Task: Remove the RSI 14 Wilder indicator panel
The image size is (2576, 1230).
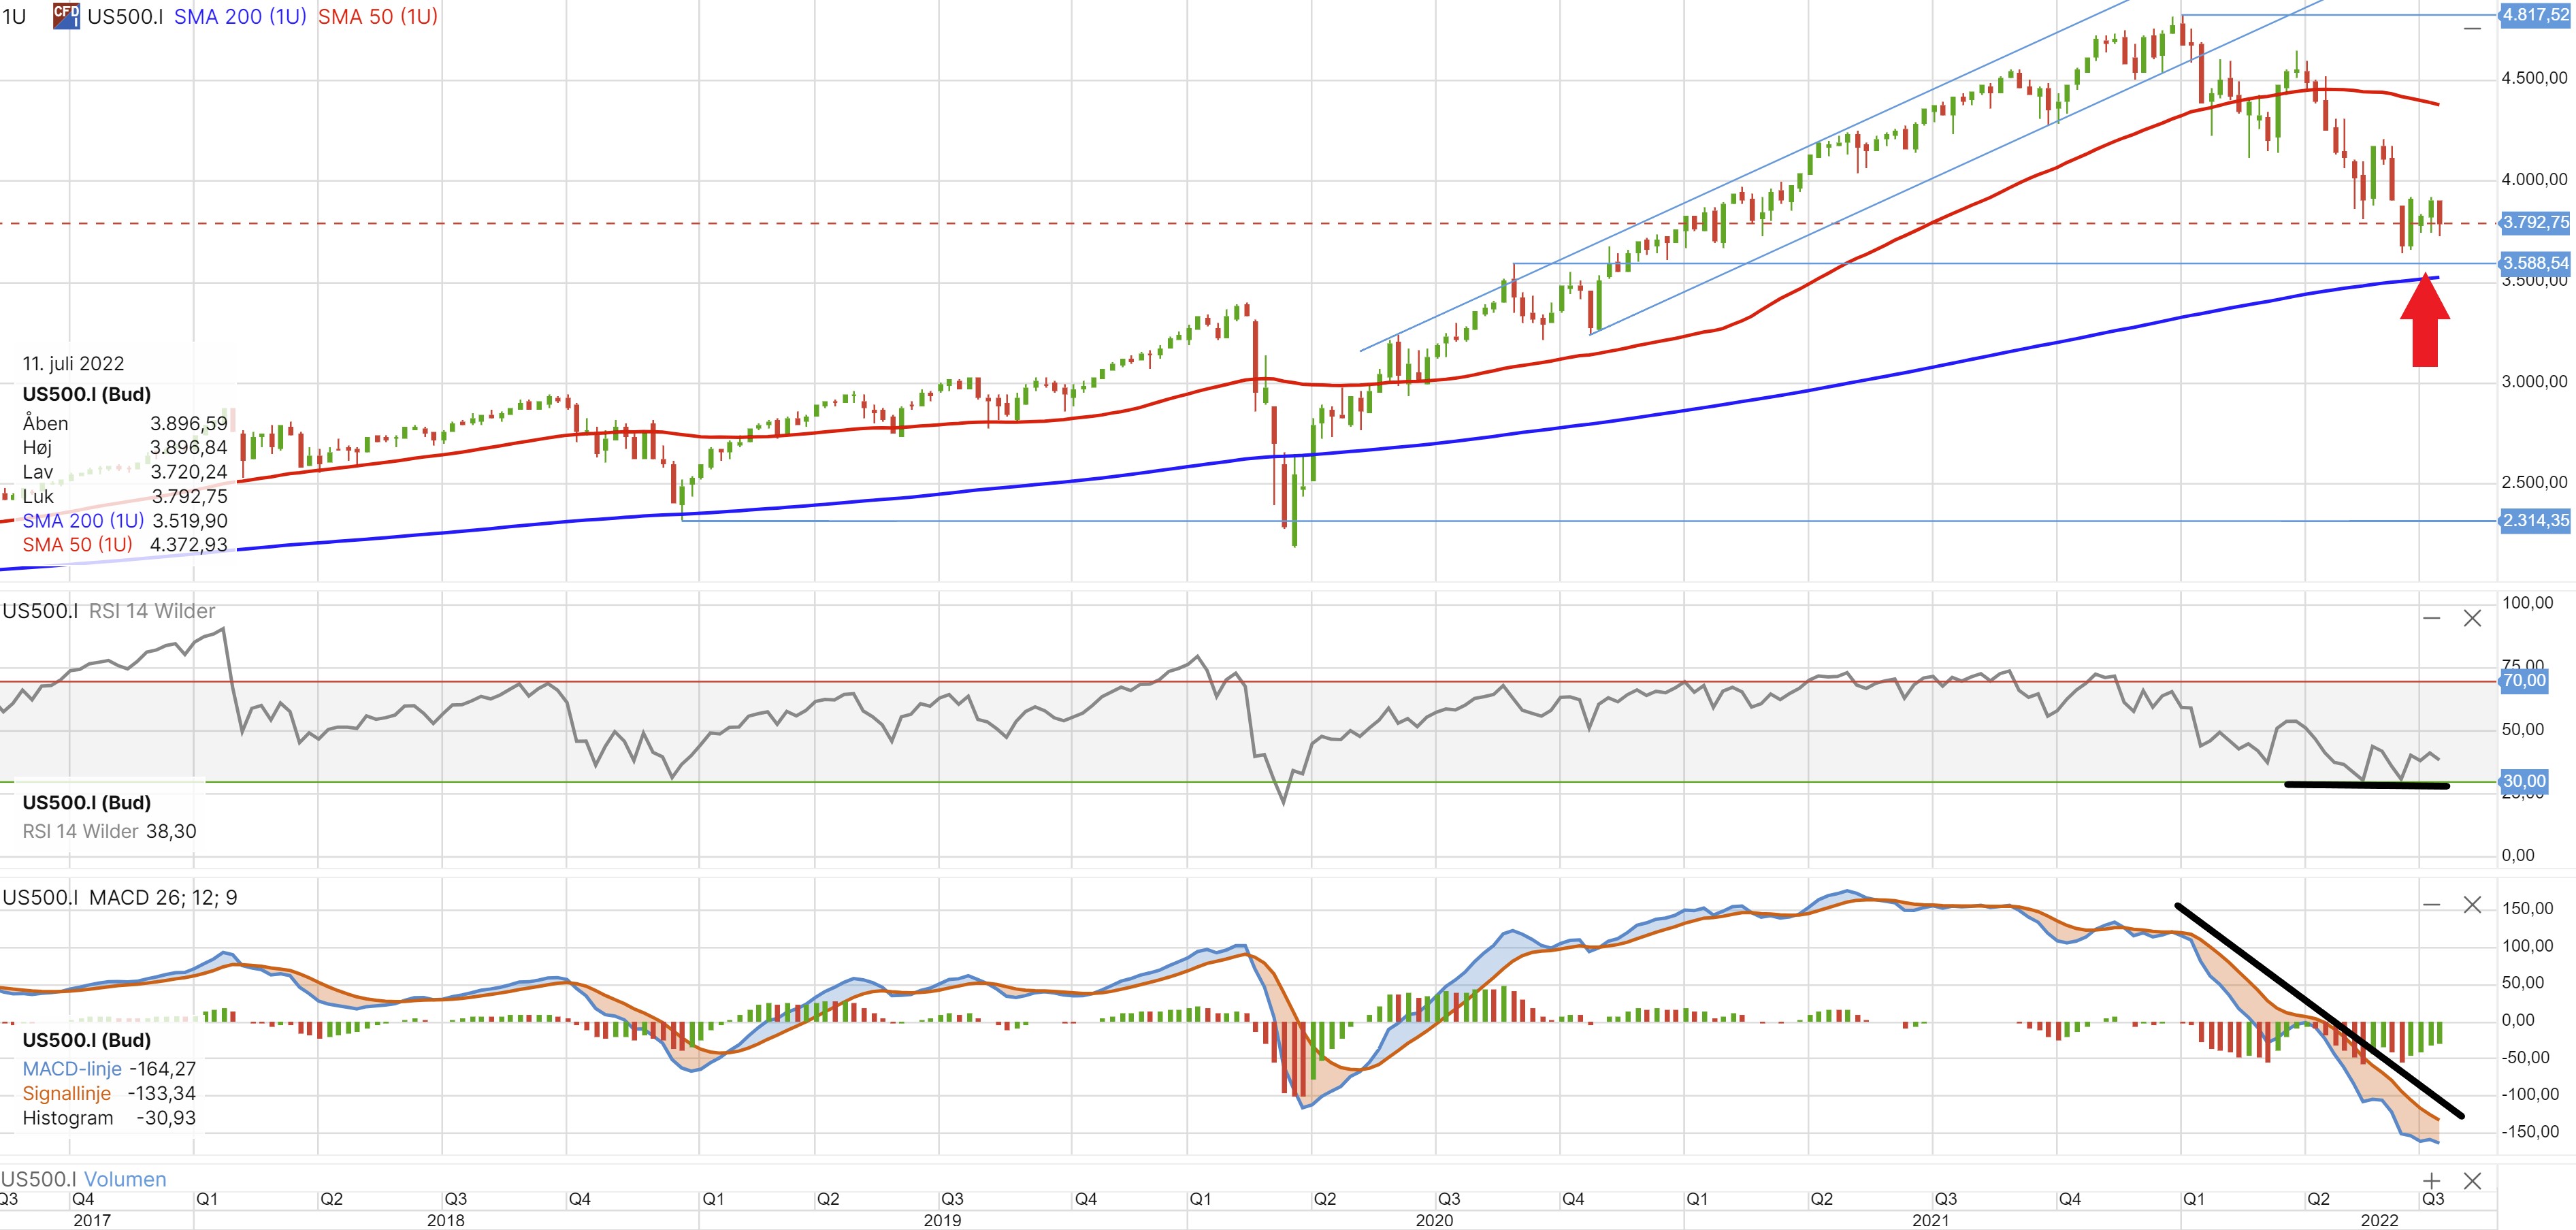Action: 2472,619
